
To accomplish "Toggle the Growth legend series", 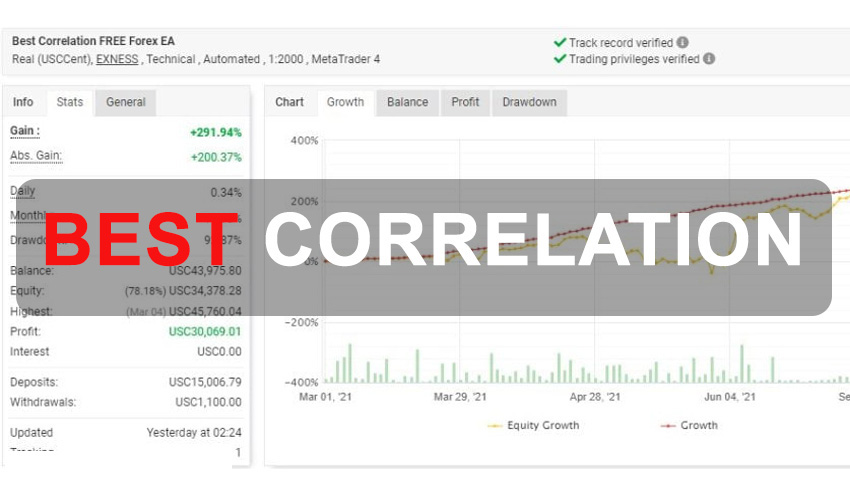I will click(x=689, y=426).
